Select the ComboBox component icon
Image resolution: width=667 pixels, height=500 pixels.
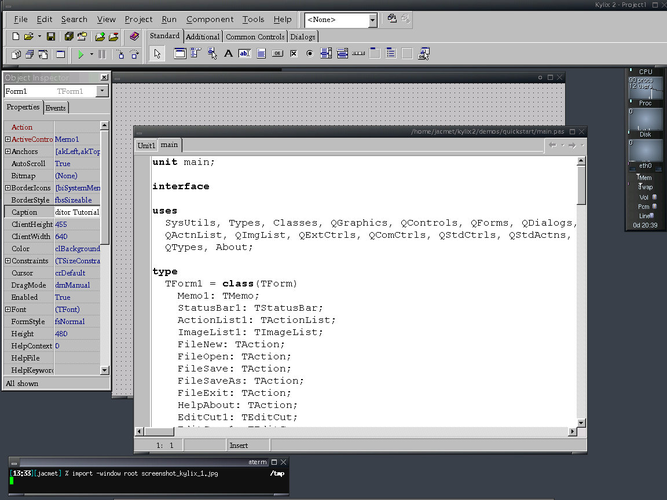pyautogui.click(x=342, y=54)
